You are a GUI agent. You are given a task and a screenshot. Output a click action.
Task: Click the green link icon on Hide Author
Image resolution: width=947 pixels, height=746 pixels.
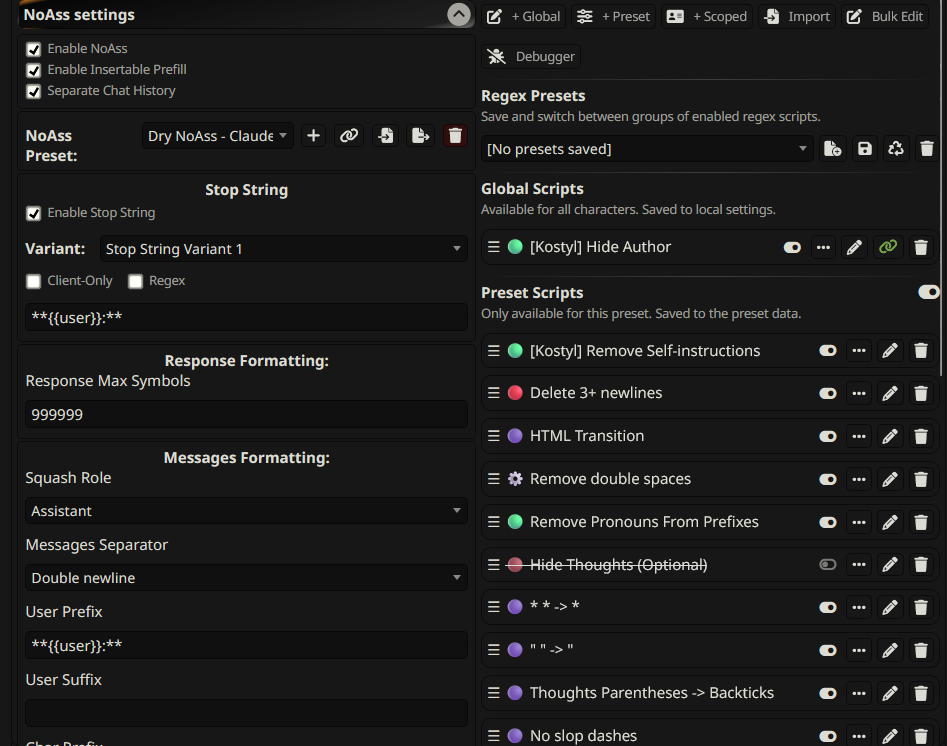(x=887, y=247)
